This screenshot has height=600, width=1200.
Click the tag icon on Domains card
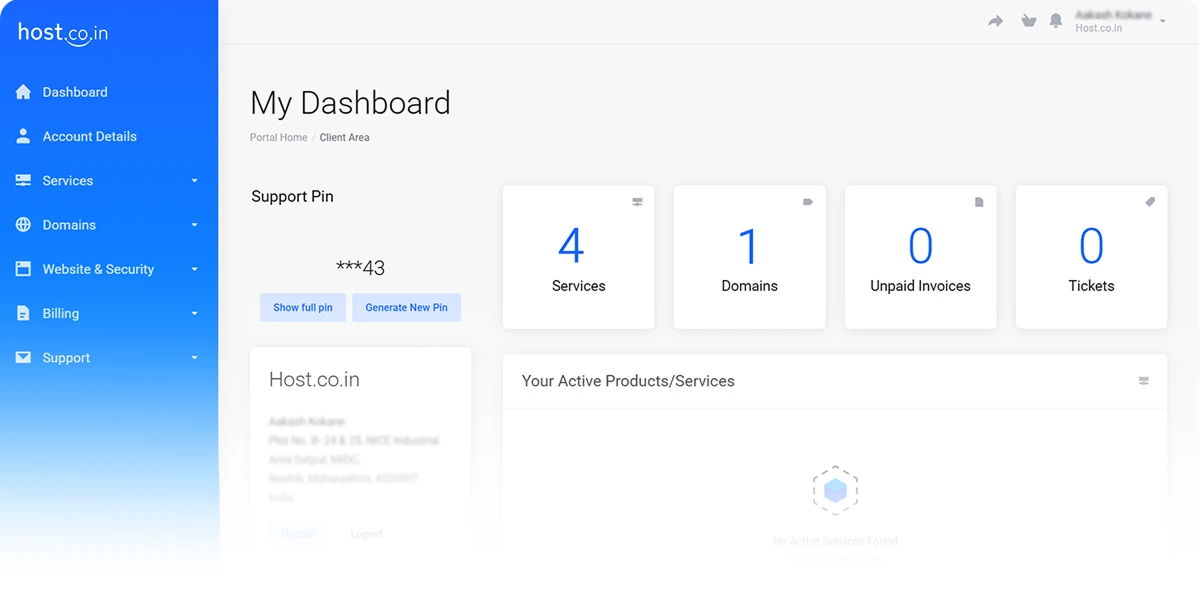tap(808, 202)
